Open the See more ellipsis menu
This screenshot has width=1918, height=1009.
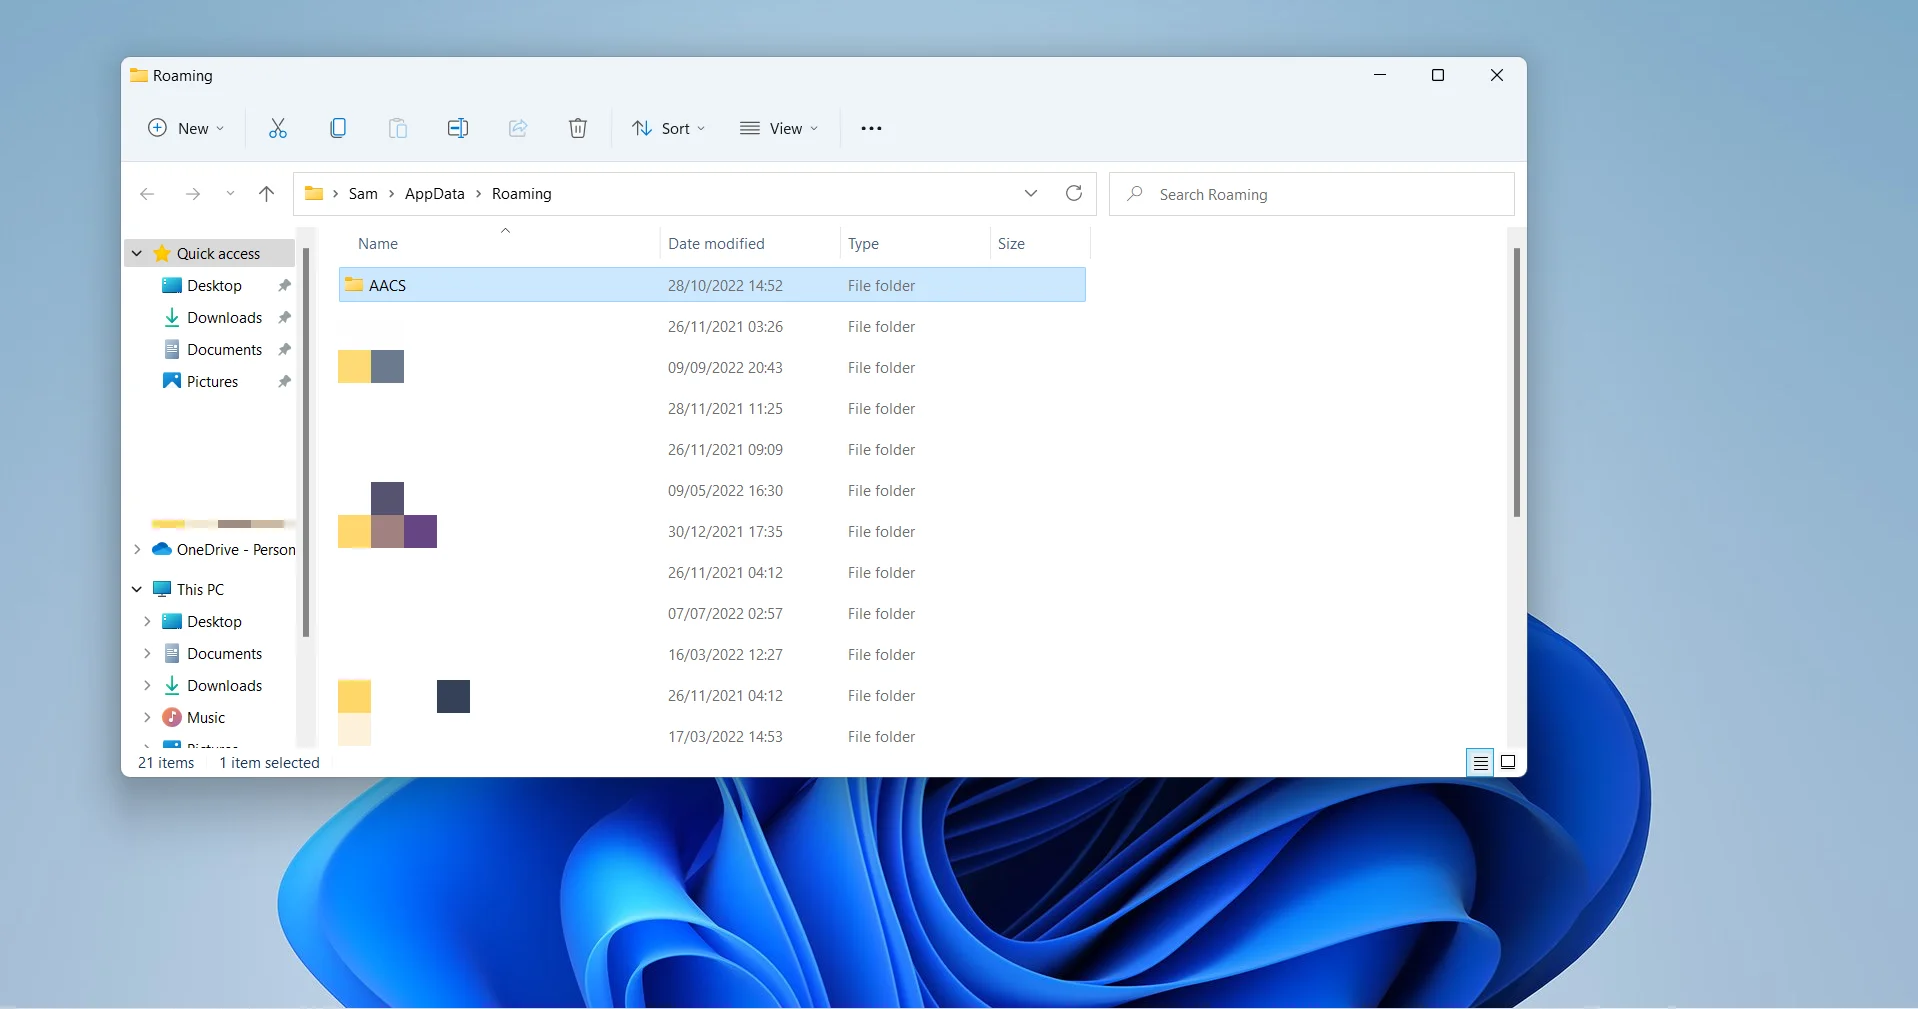click(871, 128)
